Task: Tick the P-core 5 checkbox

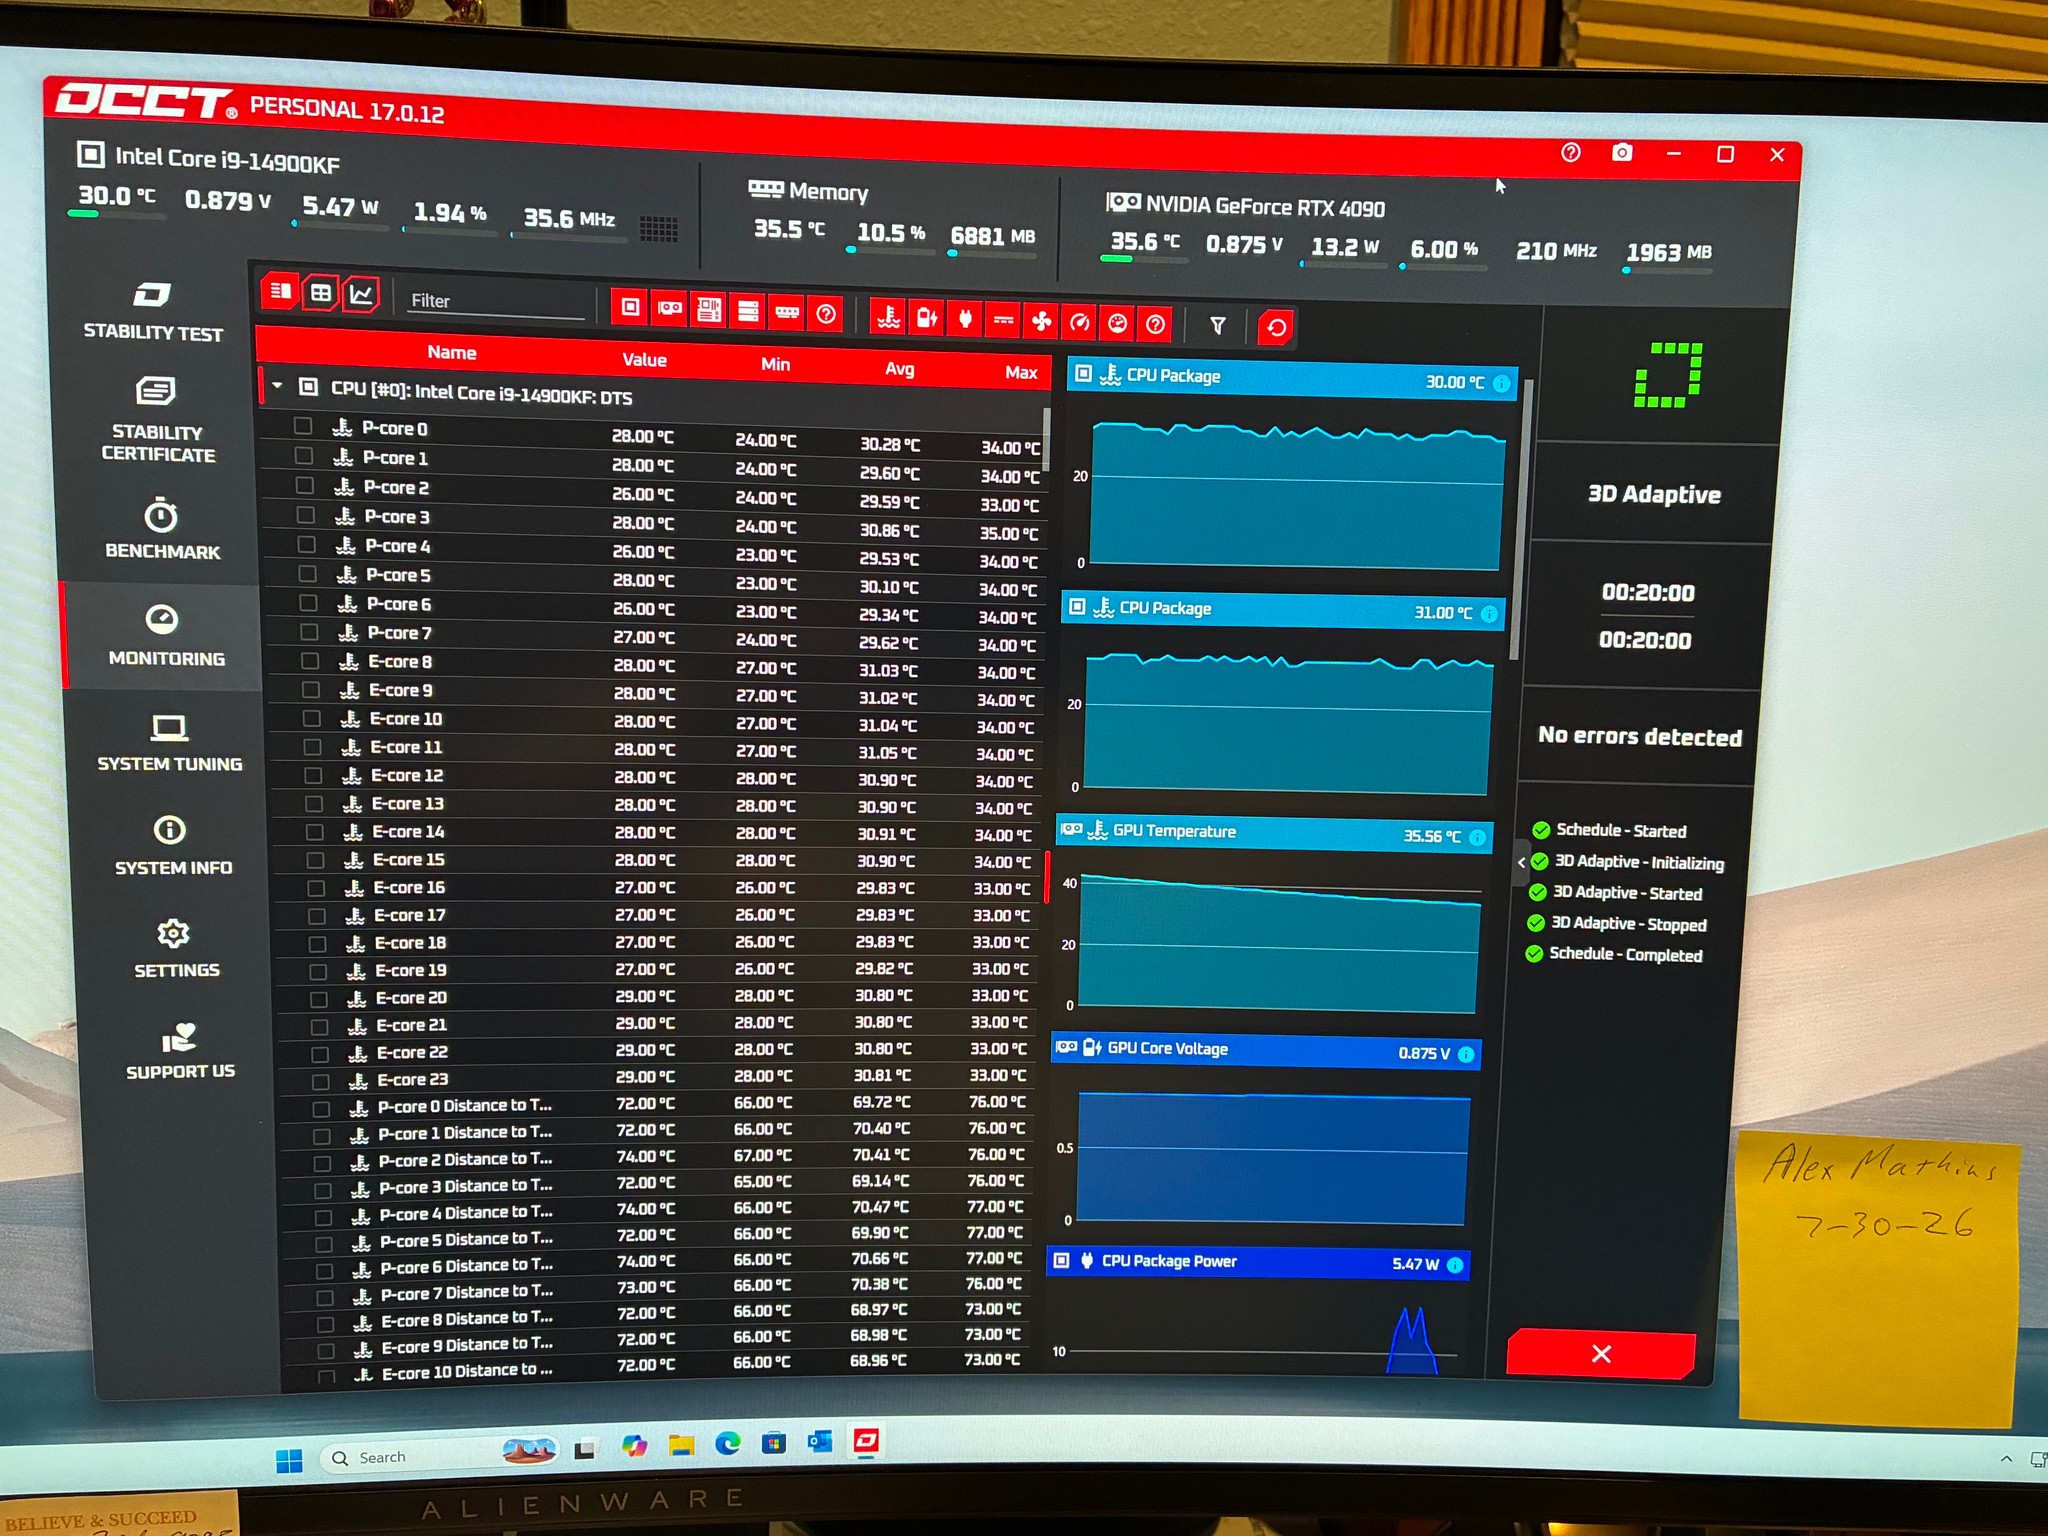Action: [x=308, y=574]
